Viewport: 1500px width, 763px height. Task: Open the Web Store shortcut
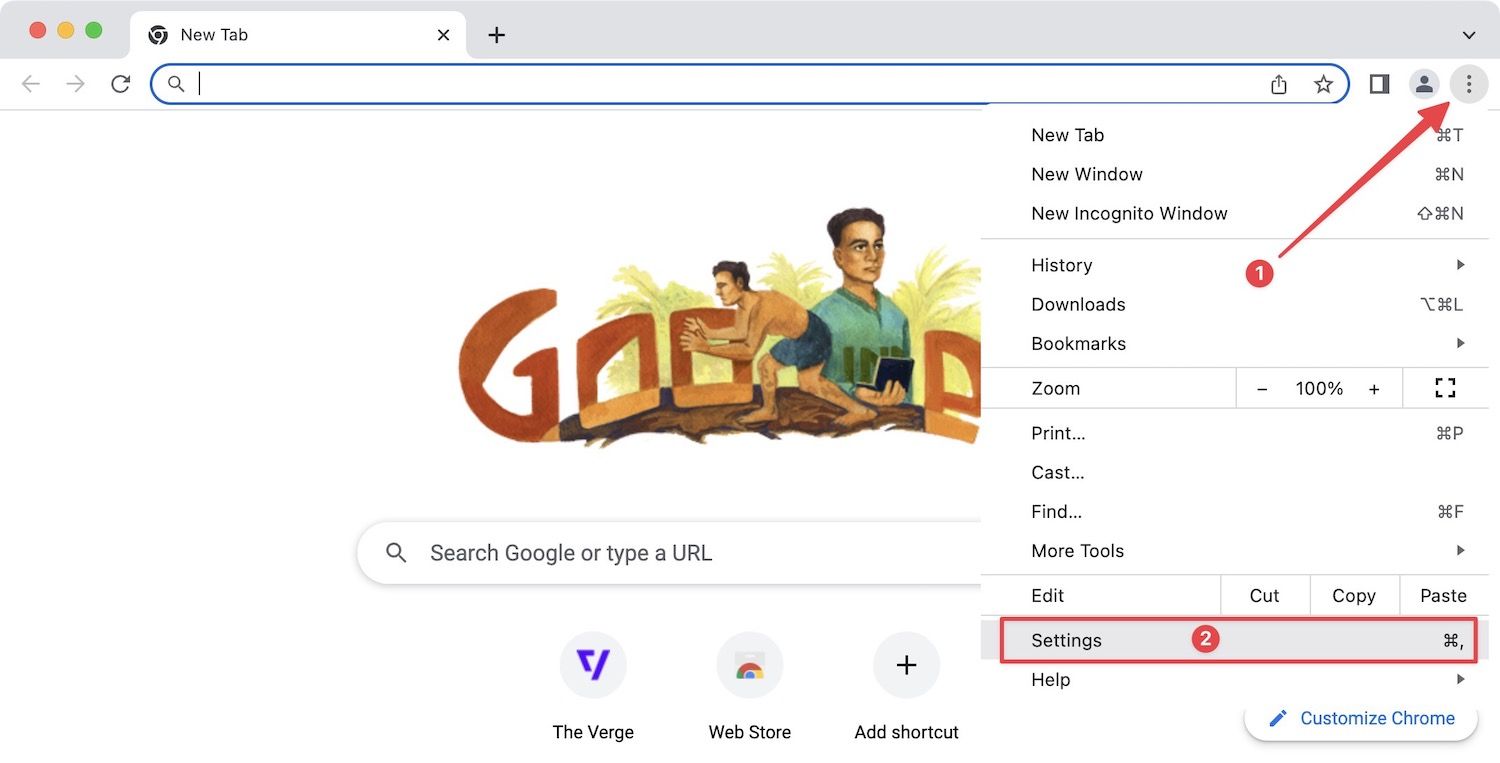click(x=749, y=665)
